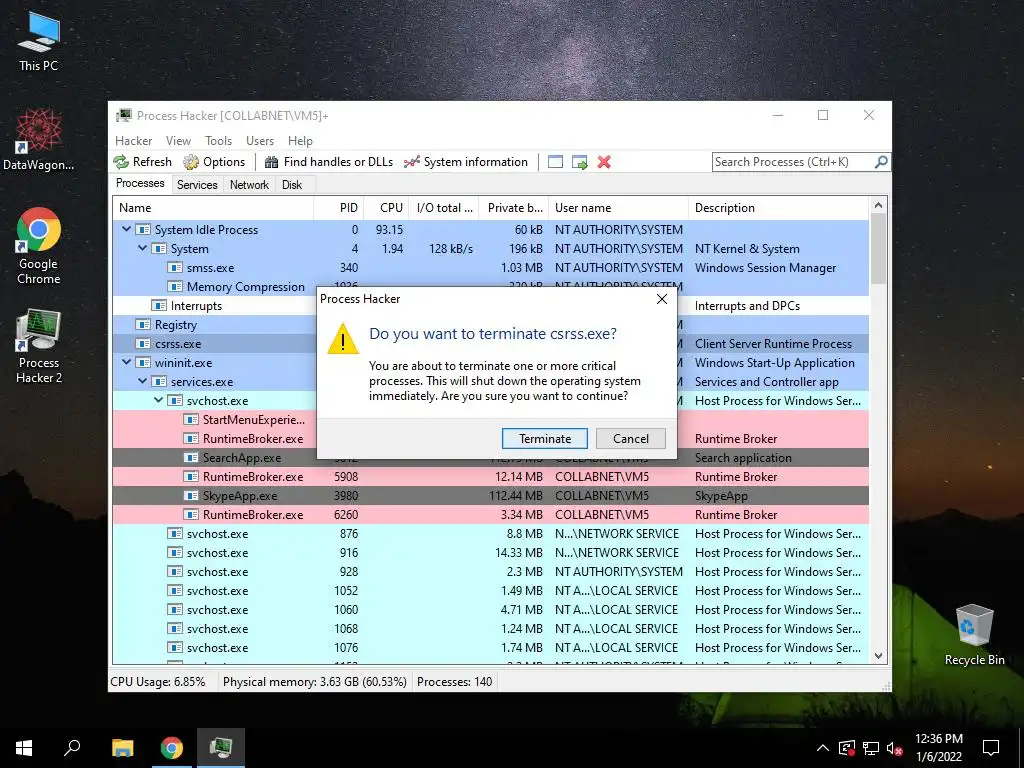Open the Windows Start menu
The width and height of the screenshot is (1024, 768).
24,748
